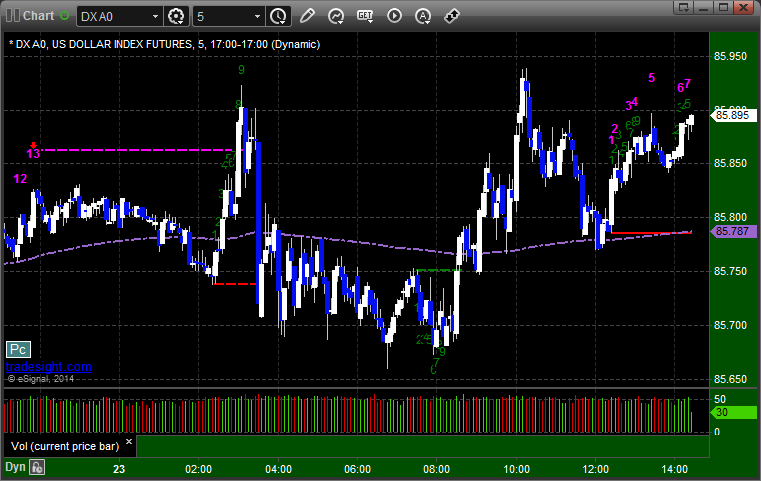The width and height of the screenshot is (761, 481).
Task: Click the 85.787 purple price marker
Action: click(x=733, y=231)
